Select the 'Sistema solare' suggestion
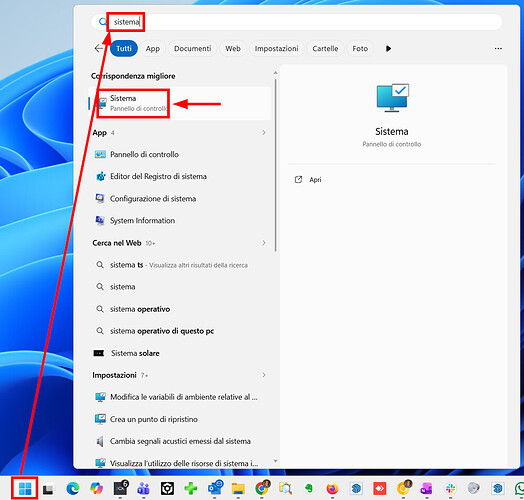524x500 pixels. (x=179, y=353)
